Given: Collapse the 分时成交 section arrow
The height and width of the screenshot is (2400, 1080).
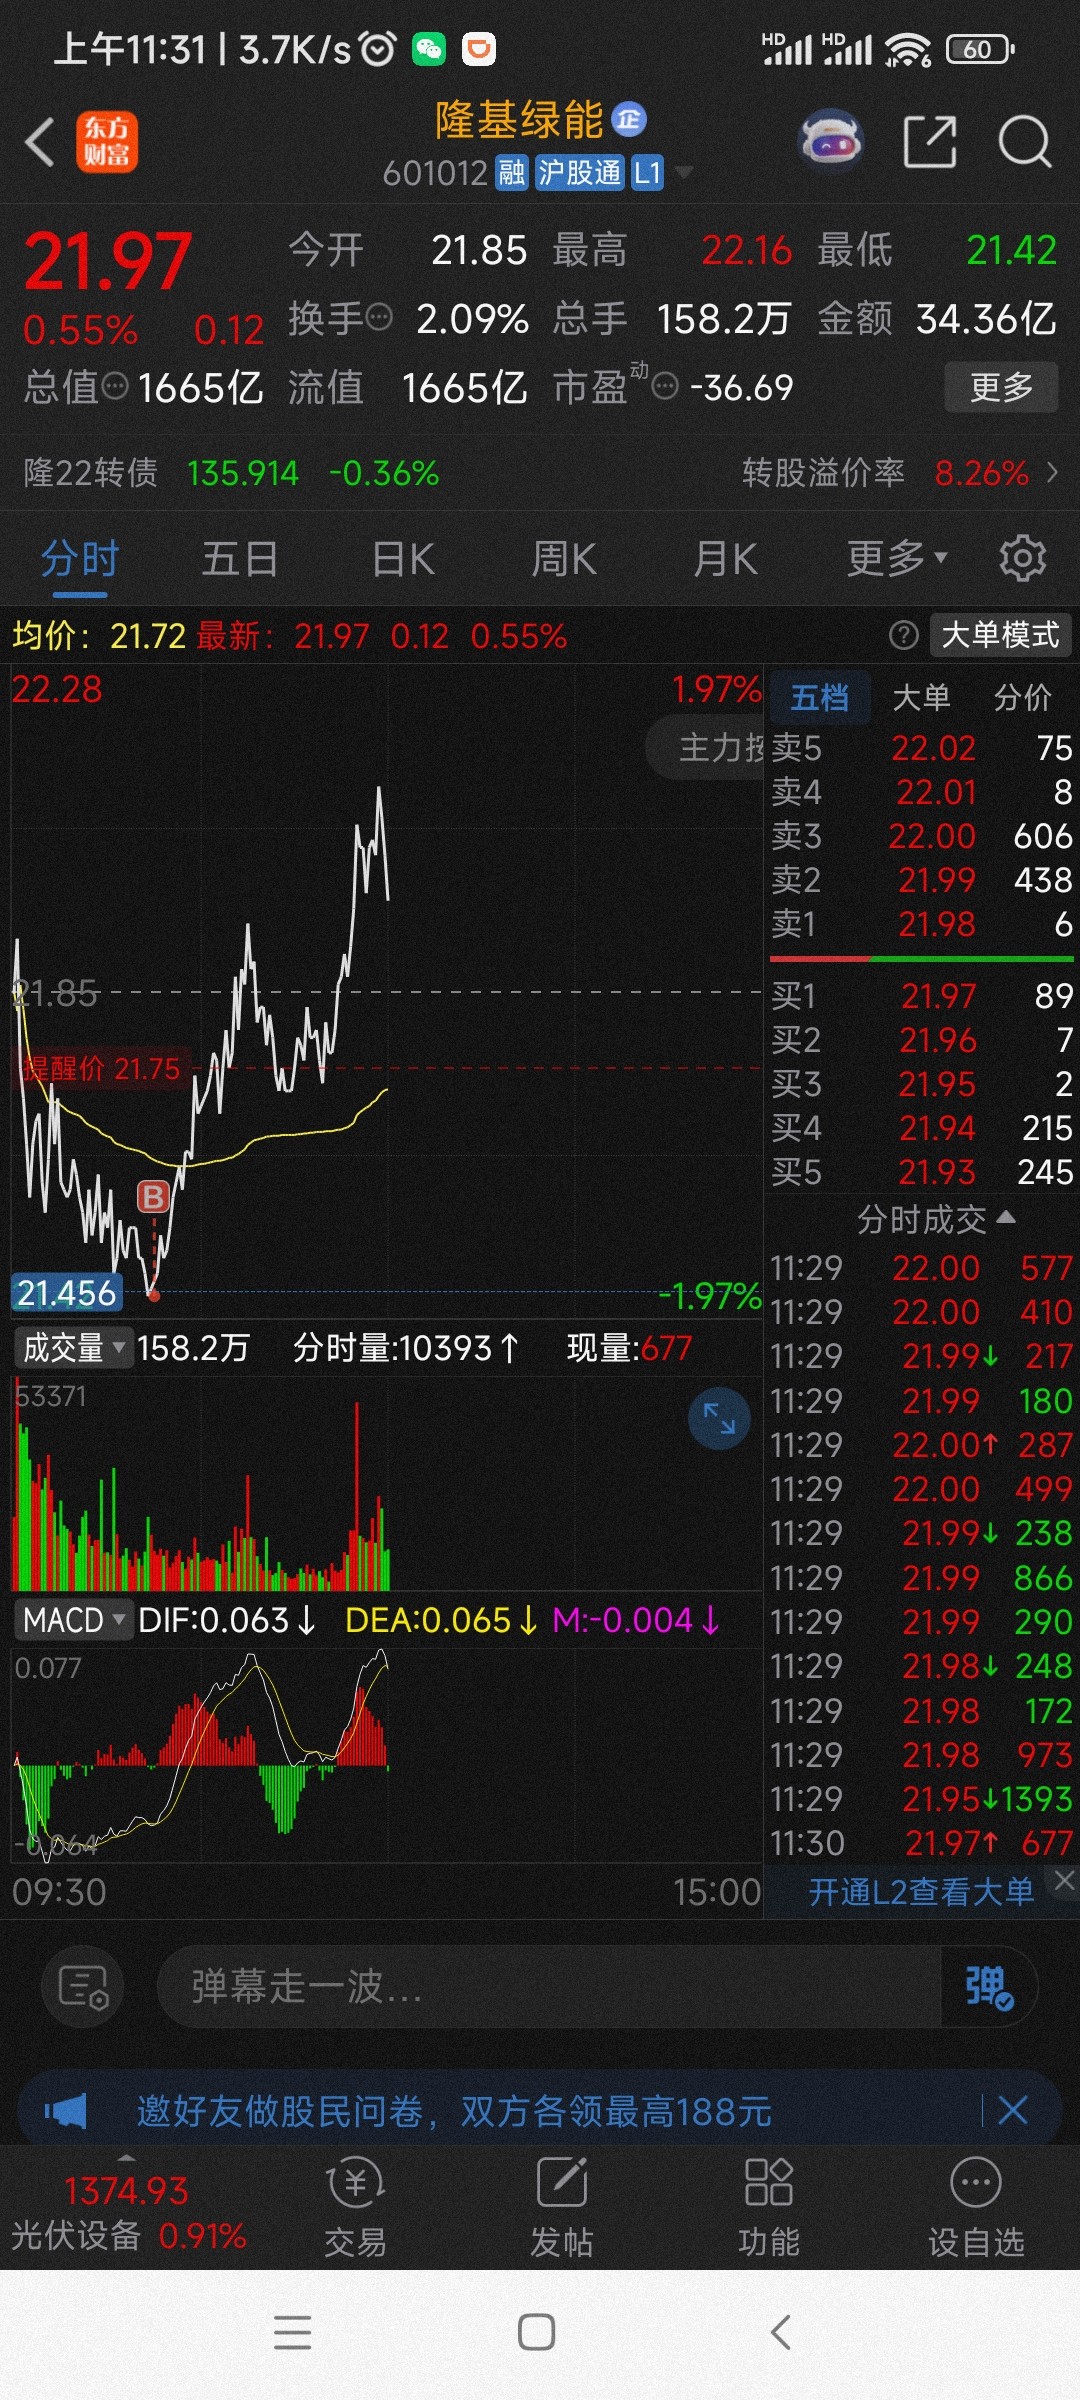Looking at the screenshot, I should coord(1007,1217).
